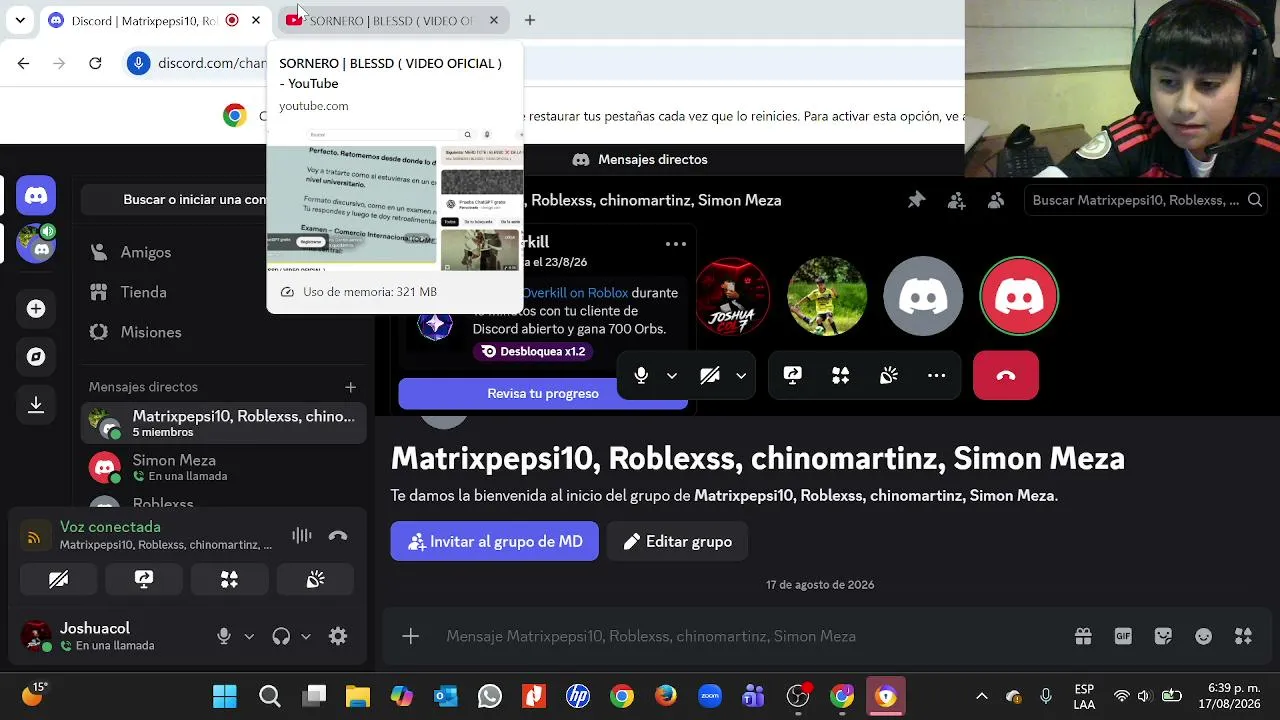Viewport: 1280px width, 720px height.
Task: Click Invitar al grupo de MD
Action: (x=494, y=541)
